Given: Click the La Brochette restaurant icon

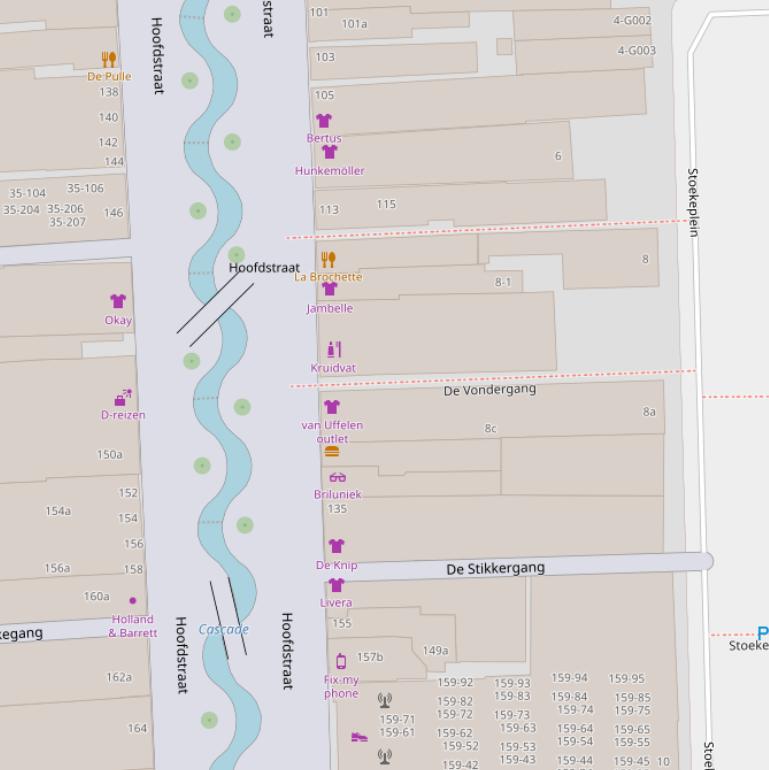Looking at the screenshot, I should [x=328, y=260].
